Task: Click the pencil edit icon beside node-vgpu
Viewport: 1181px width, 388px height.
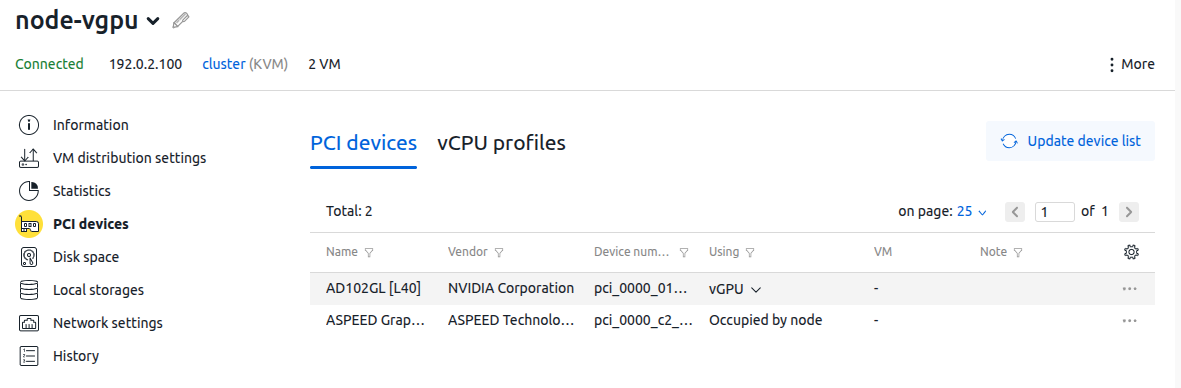Action: click(181, 20)
